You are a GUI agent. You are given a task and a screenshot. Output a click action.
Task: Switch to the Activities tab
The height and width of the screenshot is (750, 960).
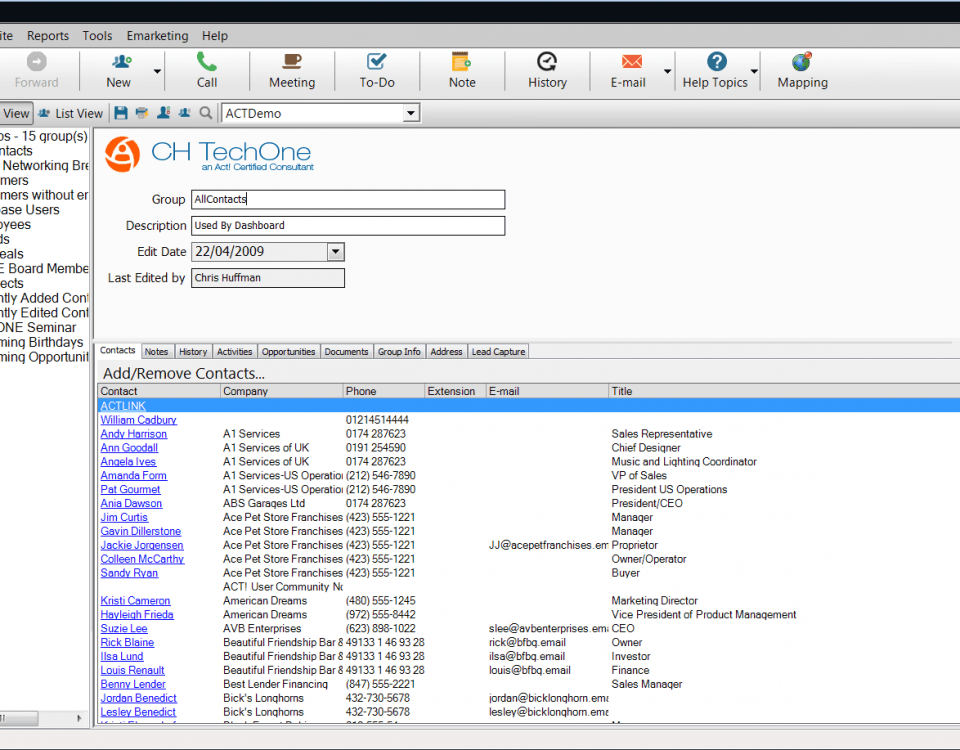point(234,351)
